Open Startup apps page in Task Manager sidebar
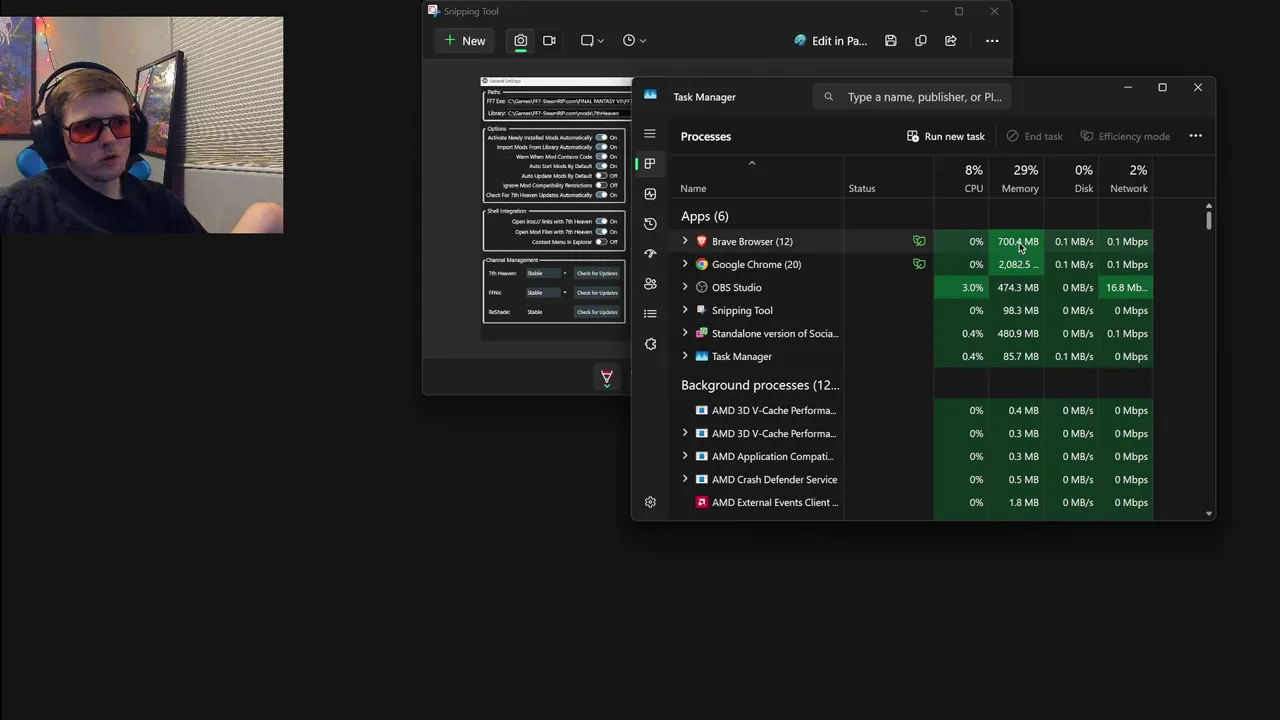 tap(650, 254)
